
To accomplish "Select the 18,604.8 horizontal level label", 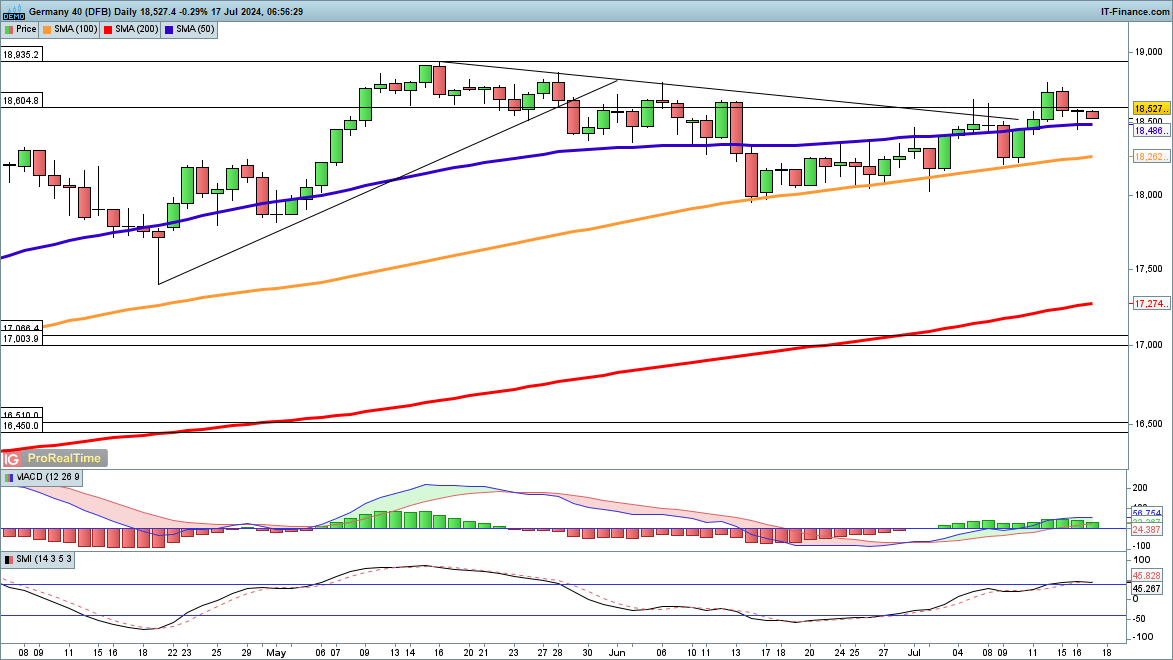I will coord(21,101).
